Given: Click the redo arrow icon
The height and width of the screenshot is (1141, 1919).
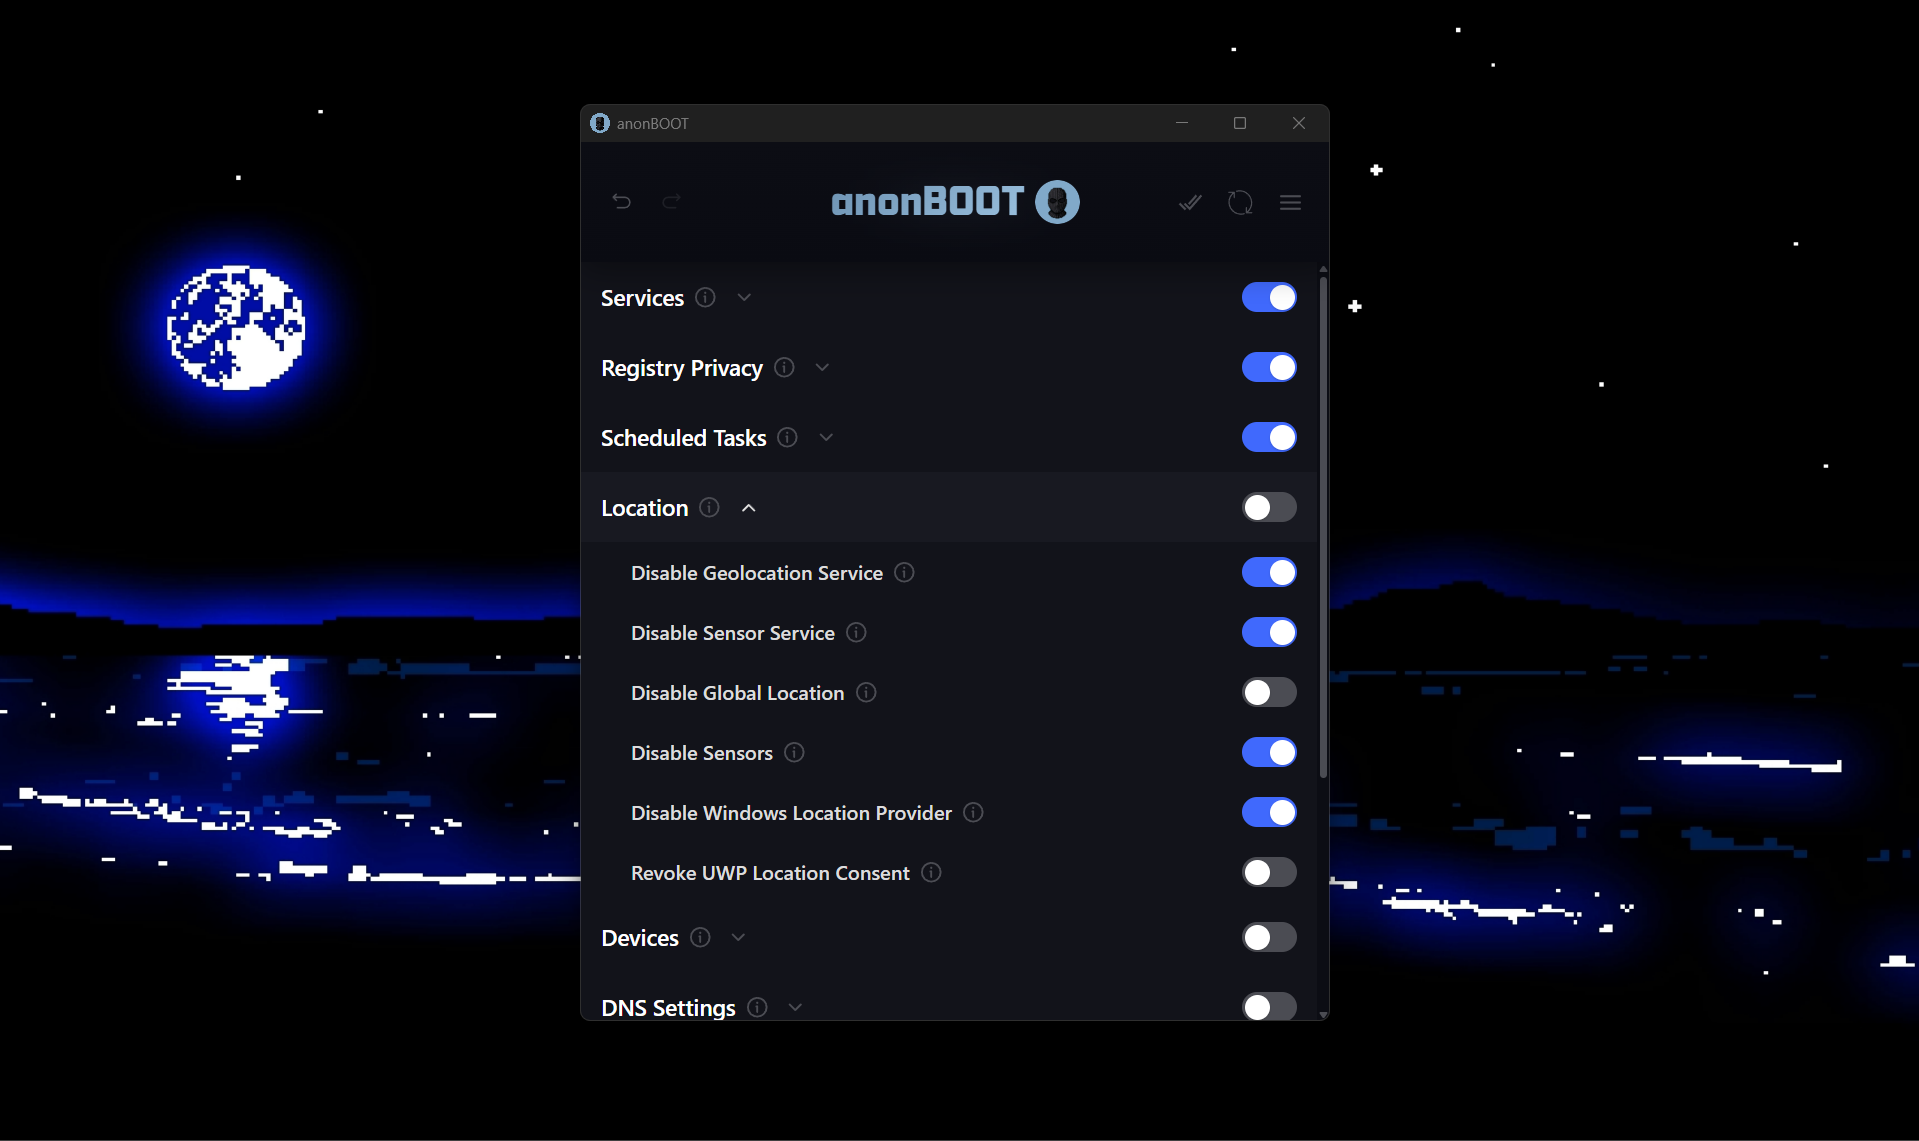Looking at the screenshot, I should click(672, 201).
